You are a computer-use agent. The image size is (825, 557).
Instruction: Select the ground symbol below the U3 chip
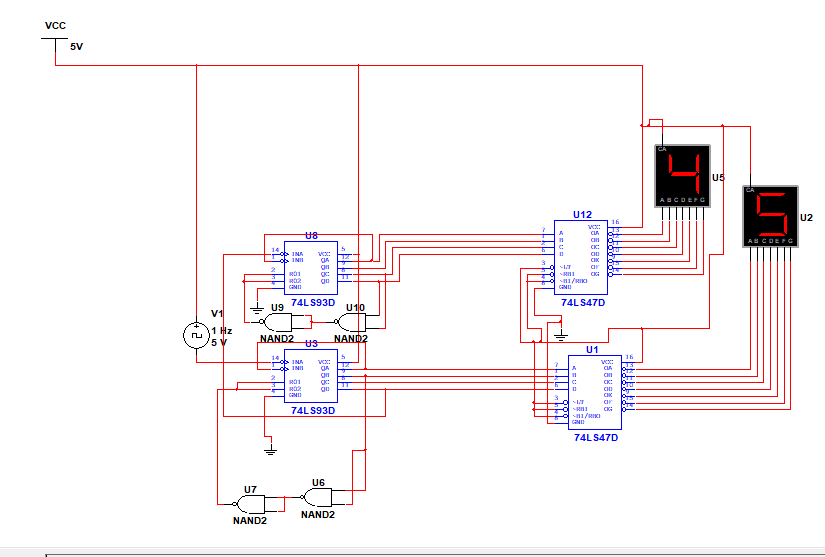tap(270, 449)
